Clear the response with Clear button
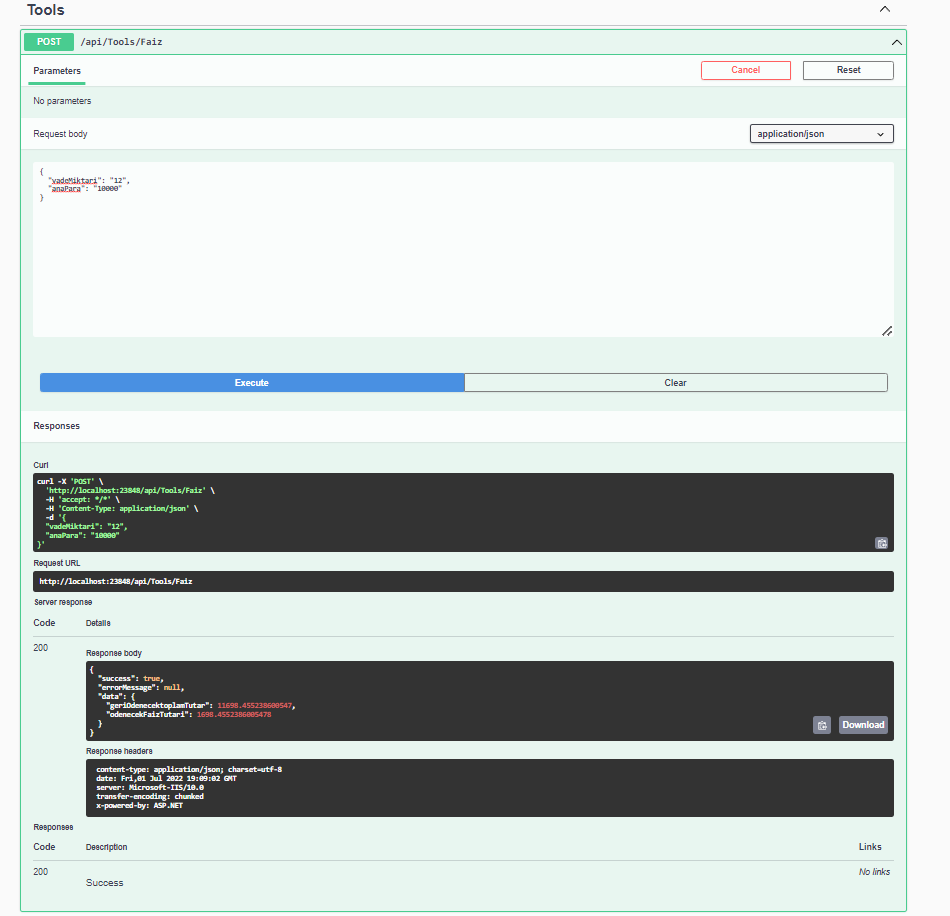The width and height of the screenshot is (950, 916). pos(676,383)
